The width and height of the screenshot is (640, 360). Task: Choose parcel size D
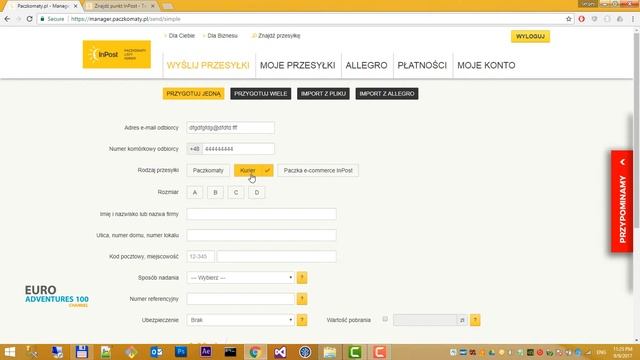tap(257, 192)
